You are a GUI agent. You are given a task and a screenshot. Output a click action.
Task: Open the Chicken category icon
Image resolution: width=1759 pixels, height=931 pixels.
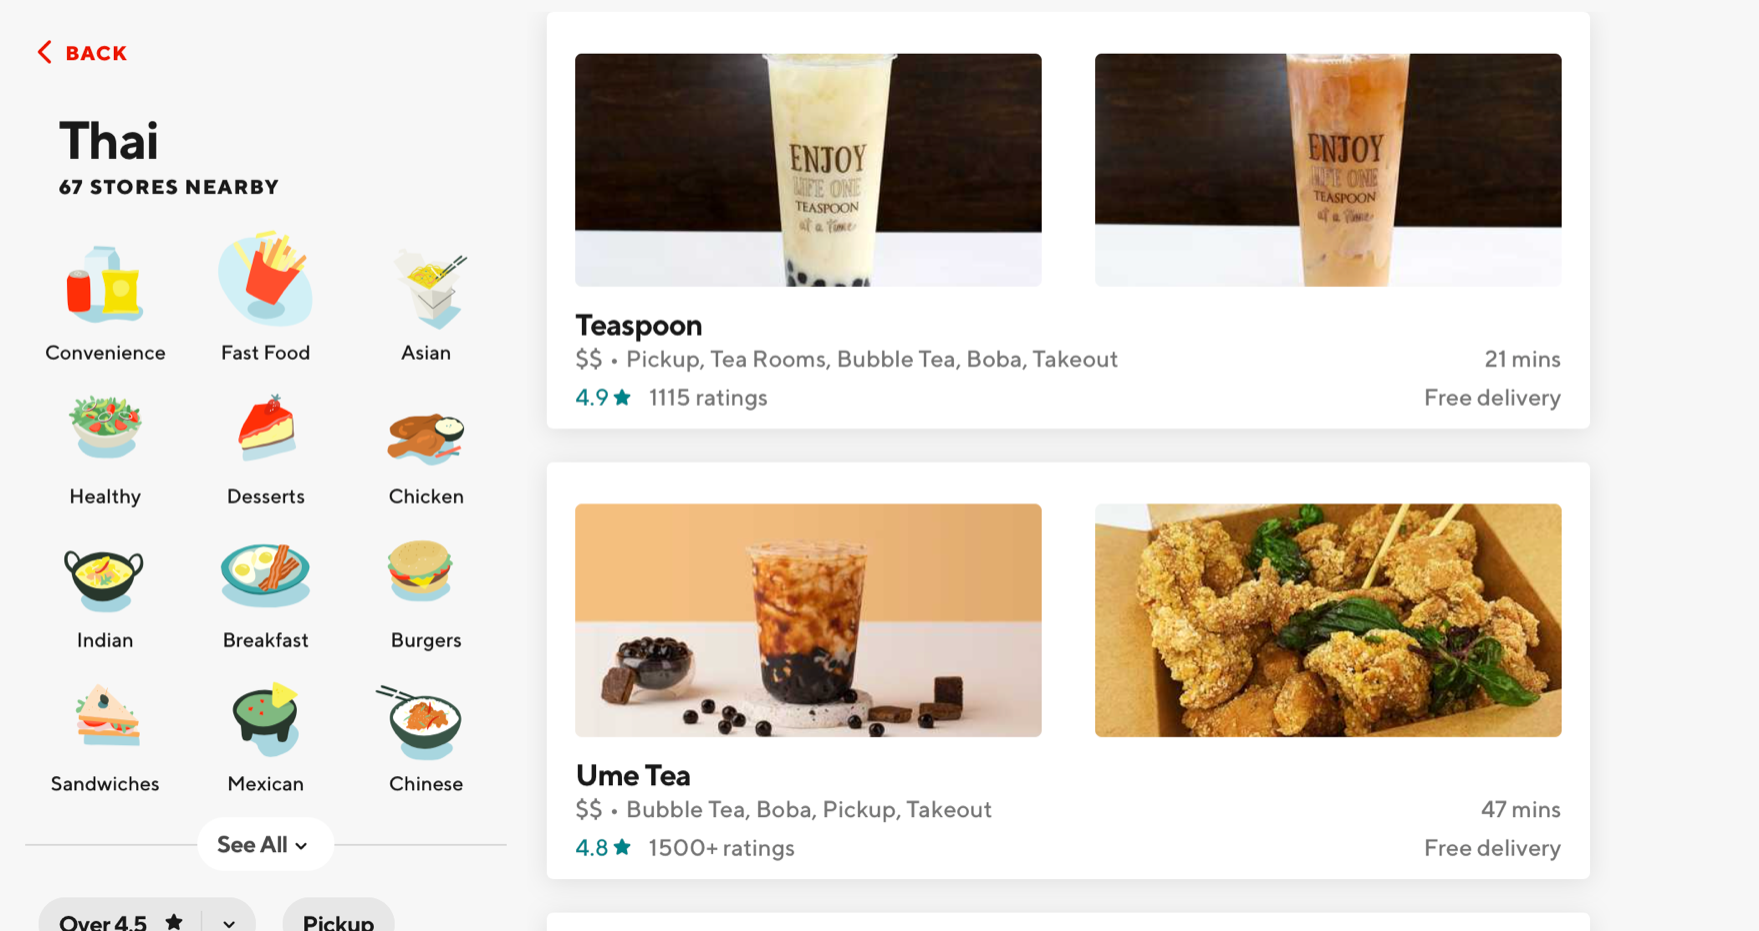pos(426,438)
